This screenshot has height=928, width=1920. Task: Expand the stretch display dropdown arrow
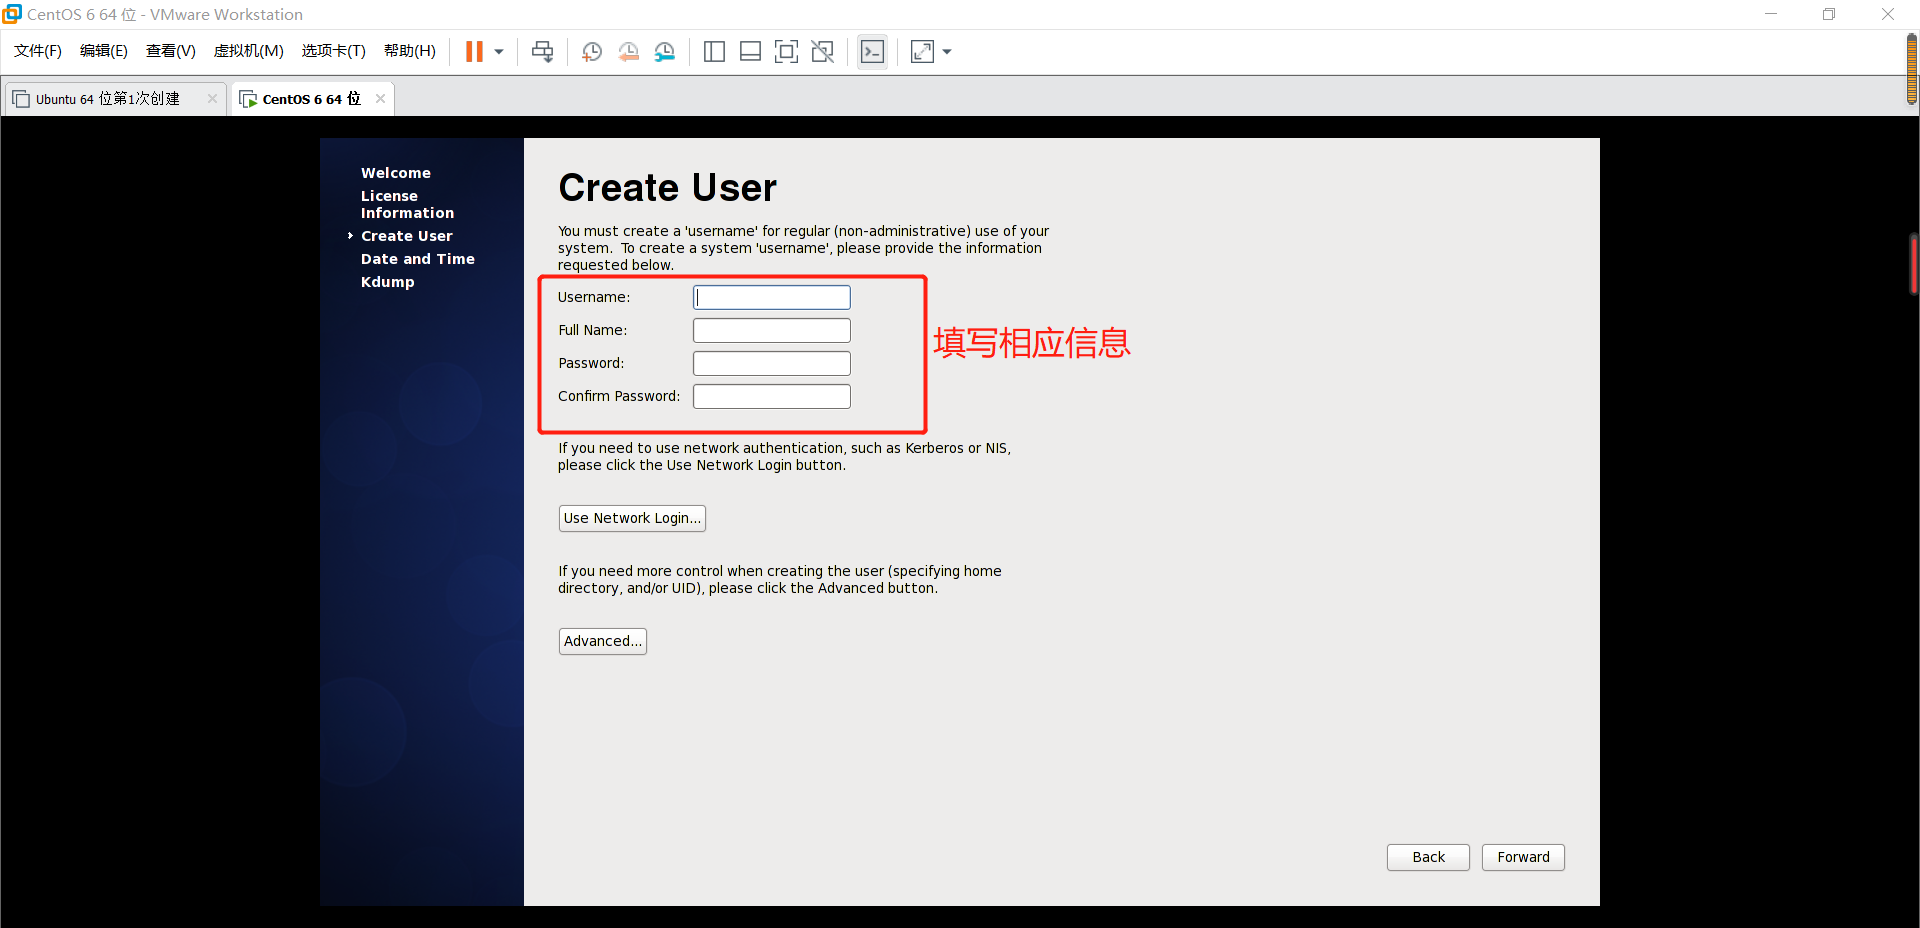[x=947, y=52]
